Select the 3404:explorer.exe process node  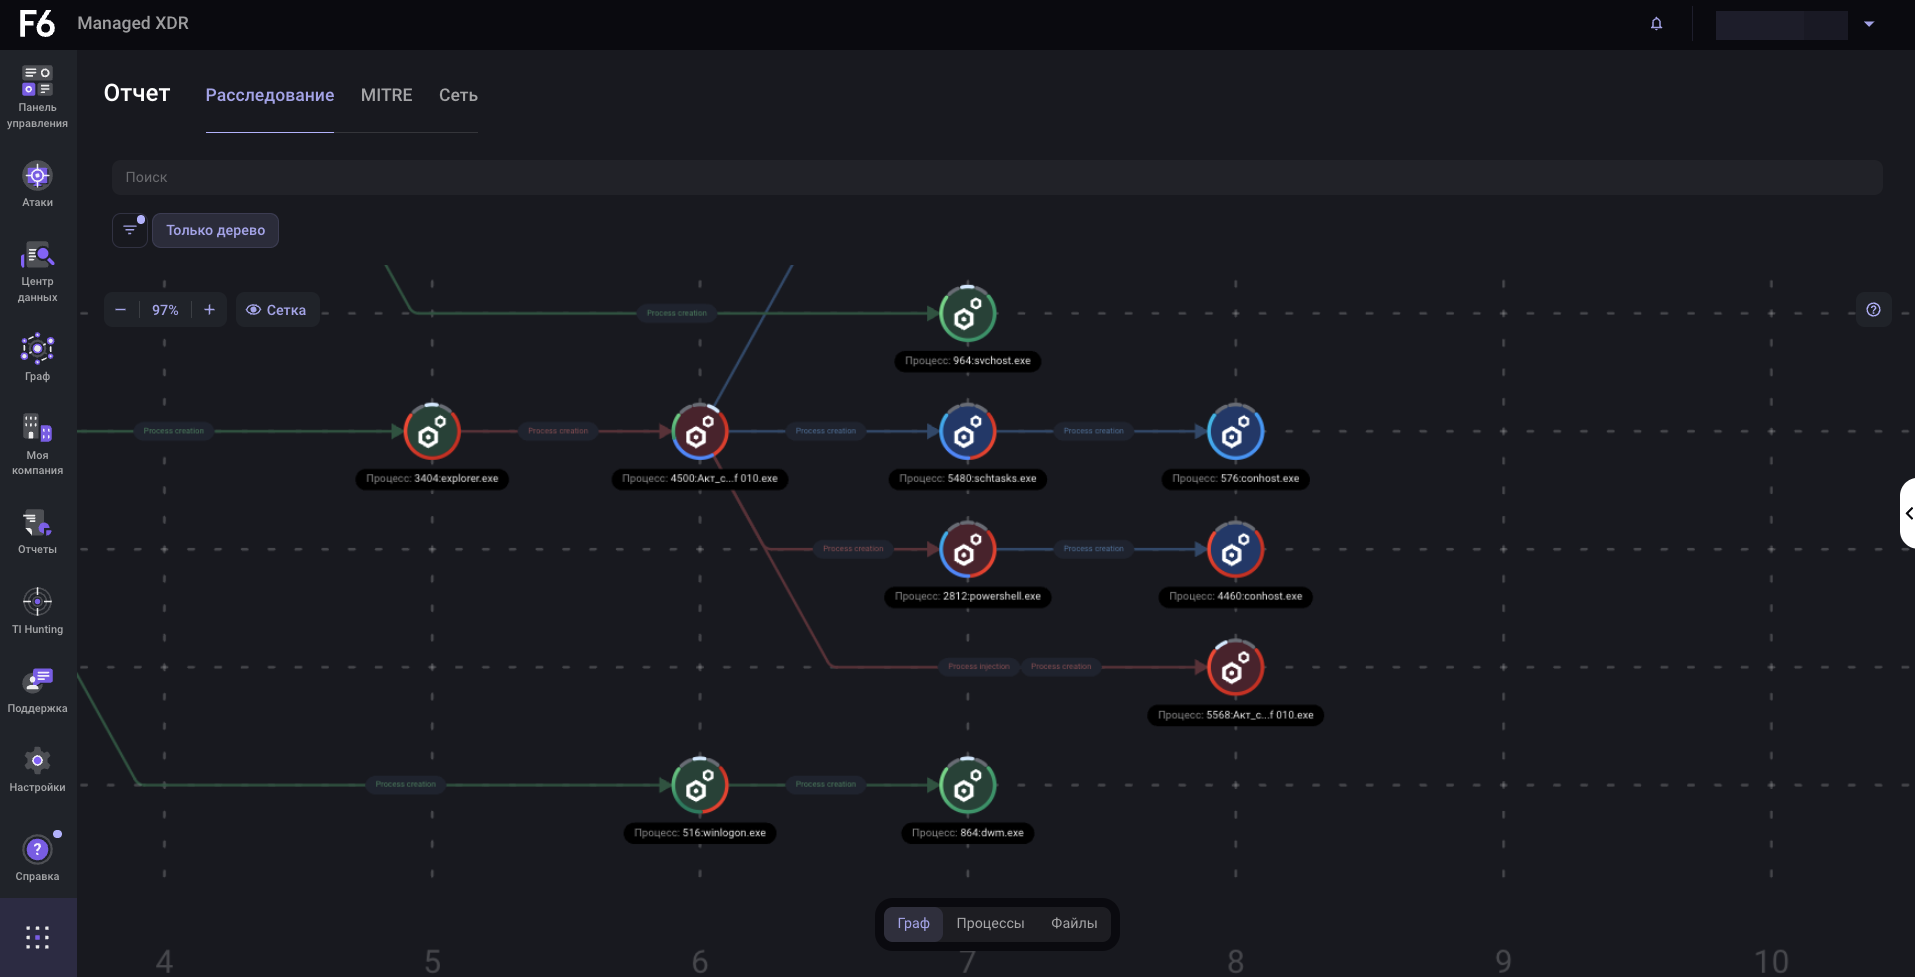[x=432, y=432]
